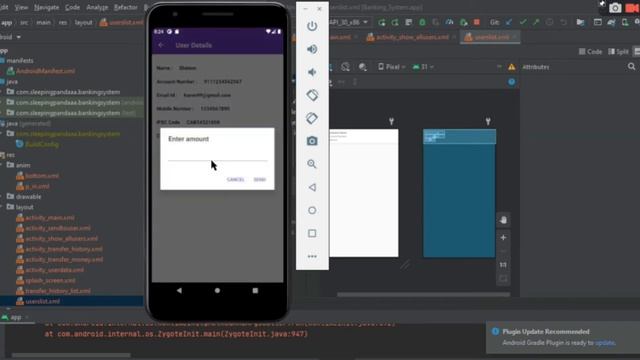Click the recording overlay camera icon
640x360 pixels.
pos(615,8)
